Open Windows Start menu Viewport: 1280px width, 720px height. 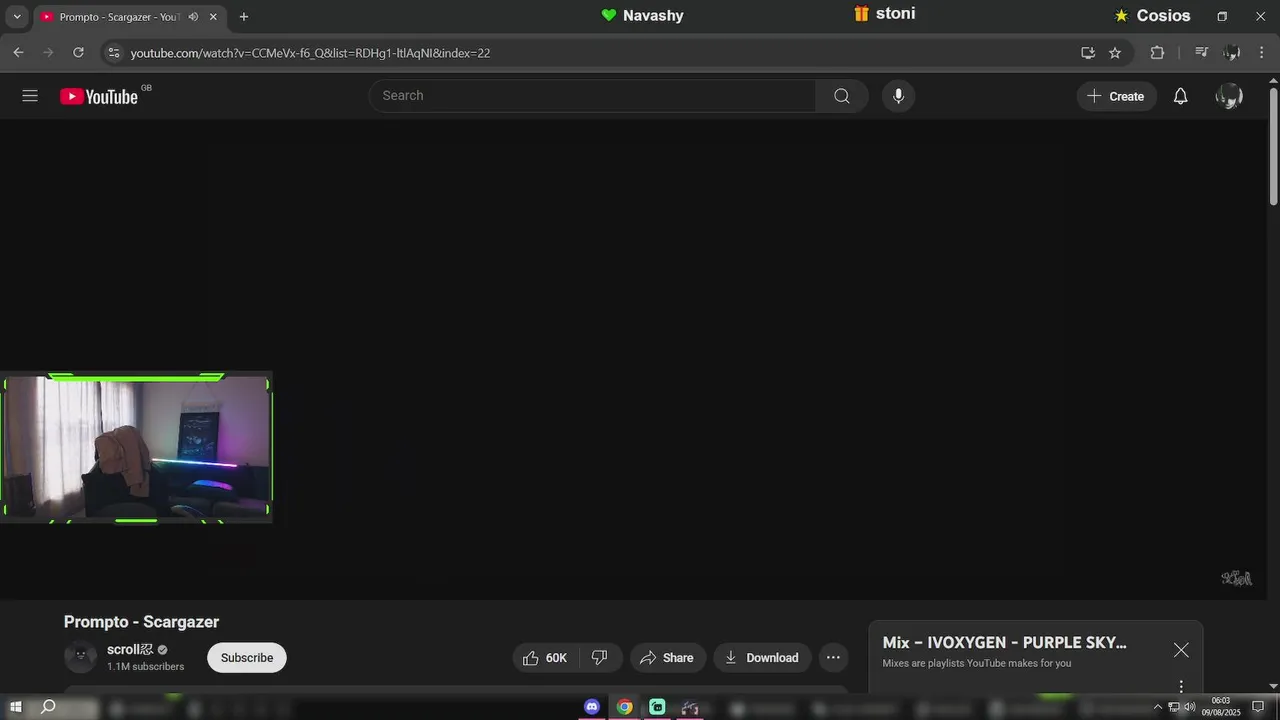[x=16, y=707]
